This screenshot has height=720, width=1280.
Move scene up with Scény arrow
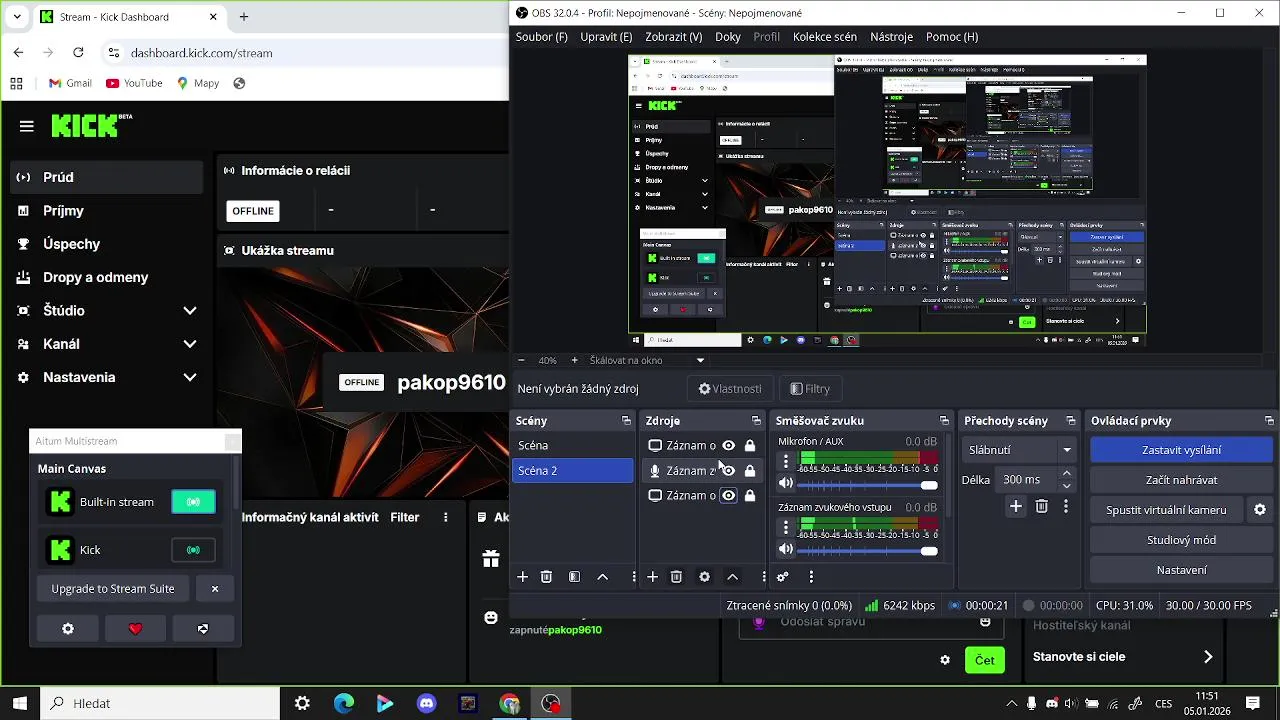coord(602,577)
